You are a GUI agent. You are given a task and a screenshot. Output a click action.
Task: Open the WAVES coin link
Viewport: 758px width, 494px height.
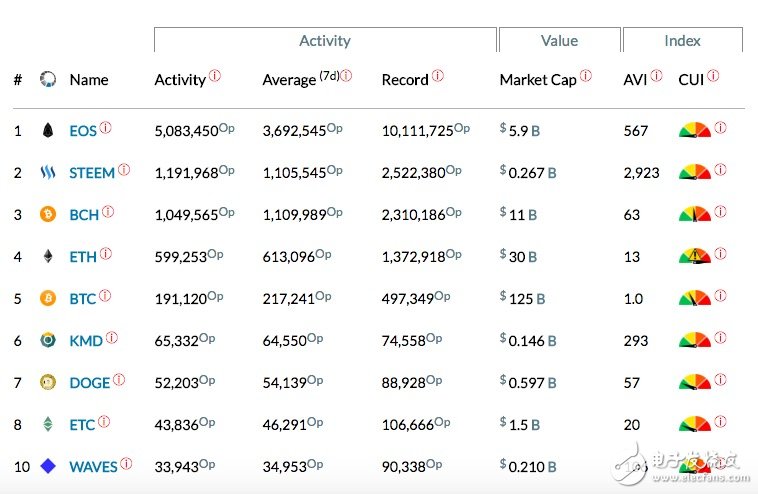pyautogui.click(x=93, y=467)
